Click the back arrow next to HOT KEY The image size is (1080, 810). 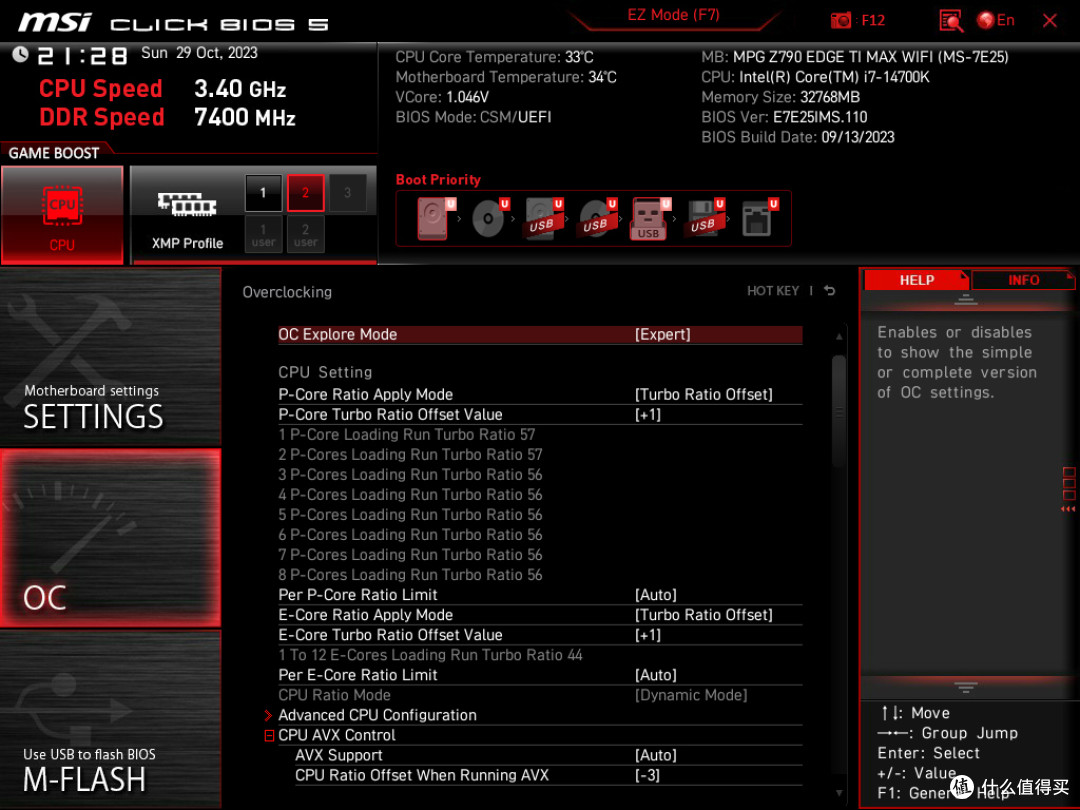point(829,291)
